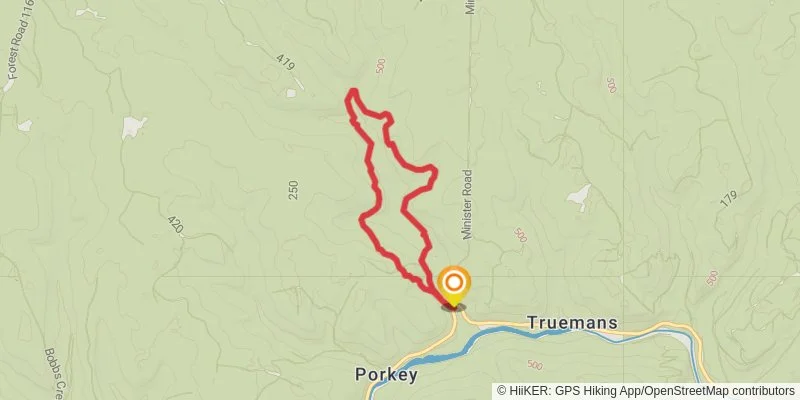Click the 250 map label

pos(293,190)
